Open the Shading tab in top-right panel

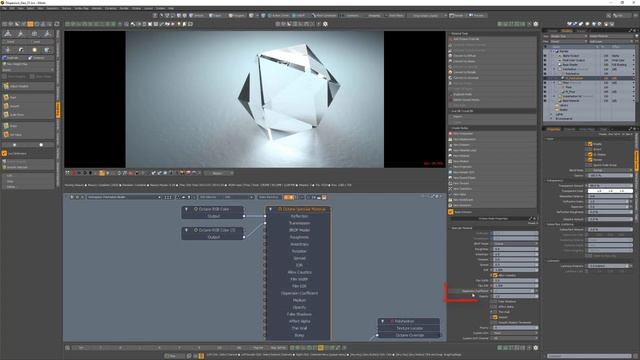[x=567, y=31]
